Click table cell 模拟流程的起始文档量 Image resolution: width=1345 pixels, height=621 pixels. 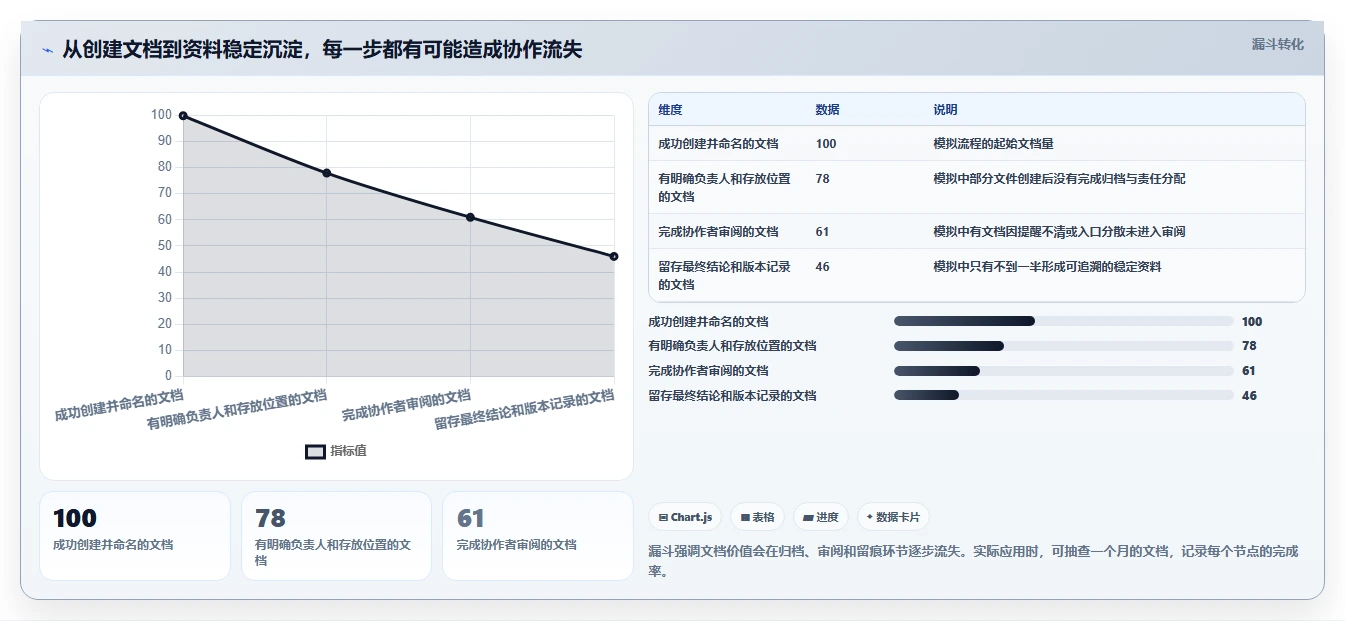(x=993, y=144)
